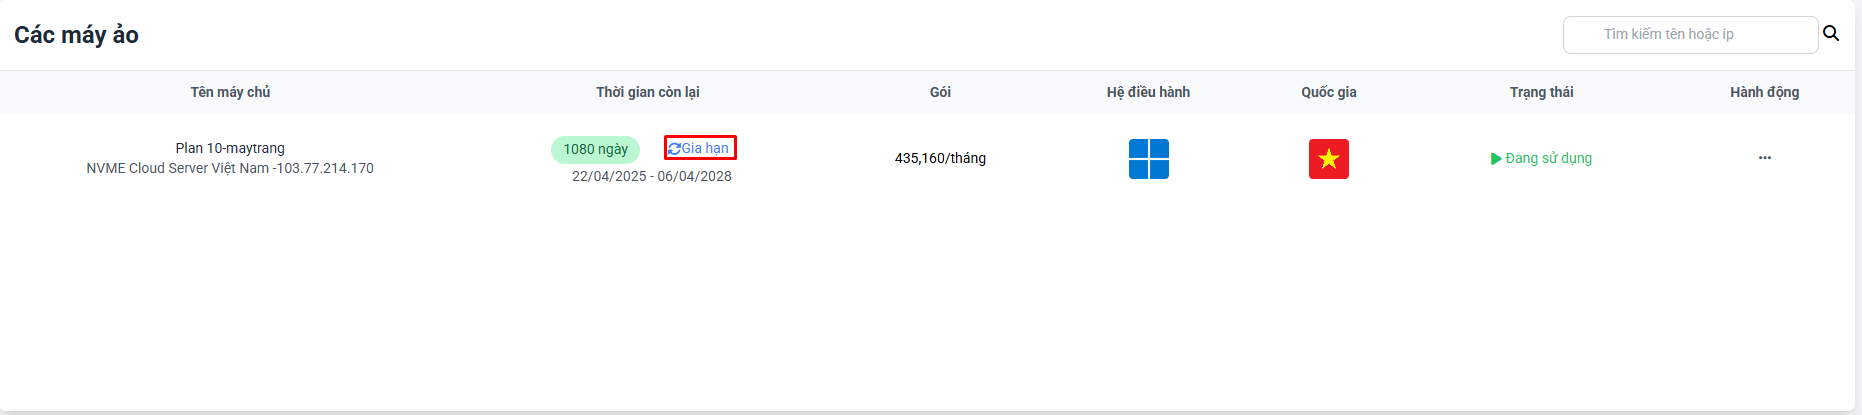Sort by Tên máy chủ column header
The height and width of the screenshot is (415, 1862).
coord(230,92)
